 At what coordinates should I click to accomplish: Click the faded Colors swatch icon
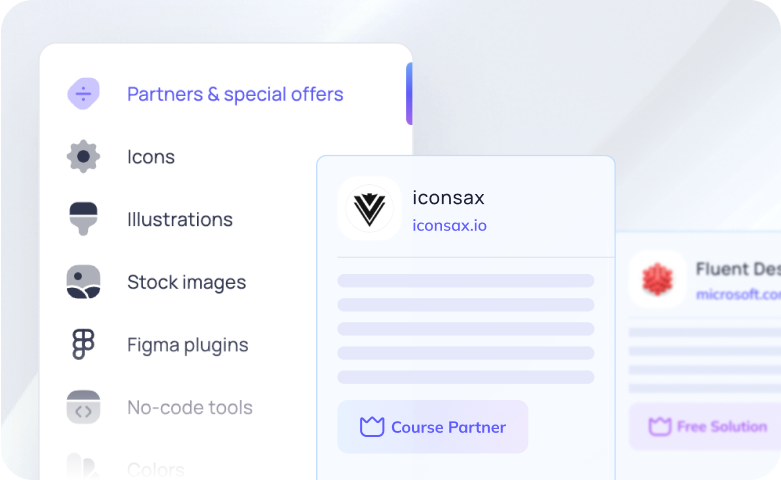pyautogui.click(x=82, y=467)
